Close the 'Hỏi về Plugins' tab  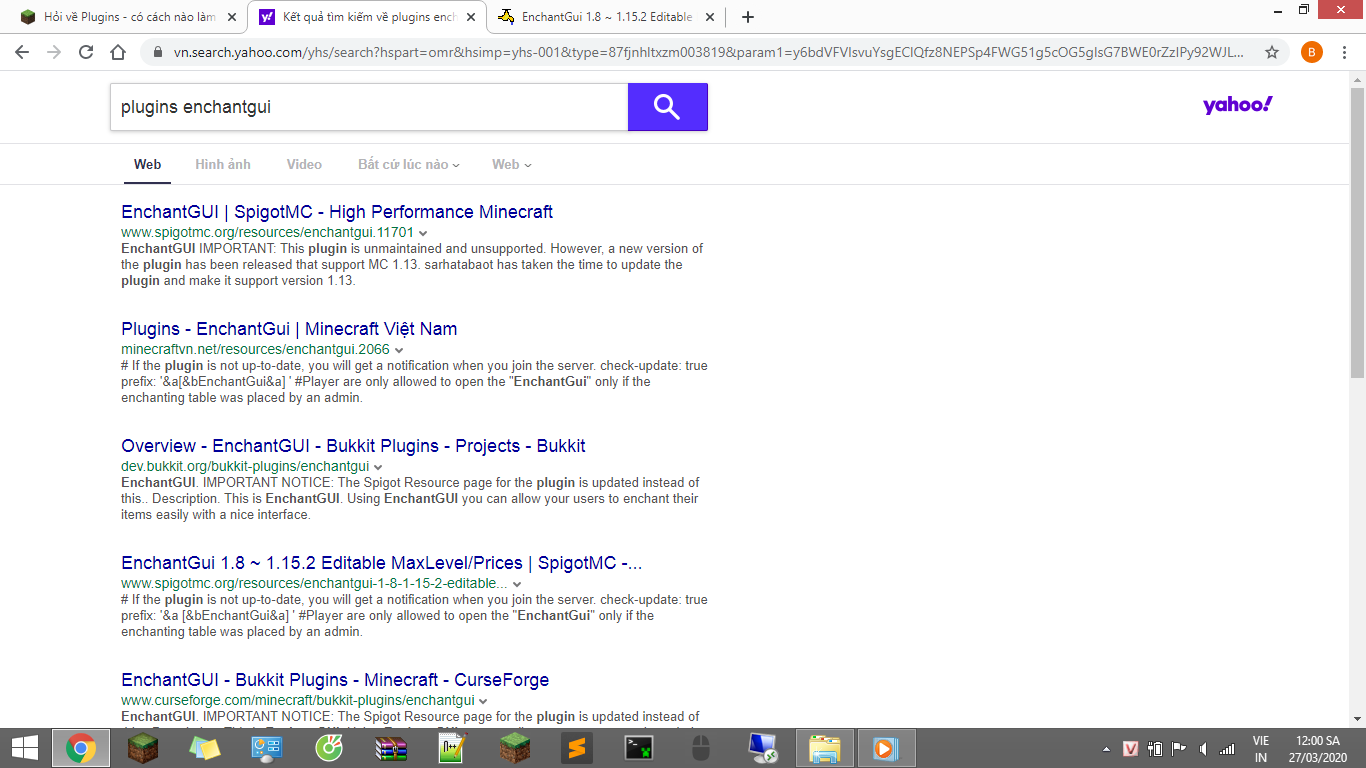tap(231, 17)
